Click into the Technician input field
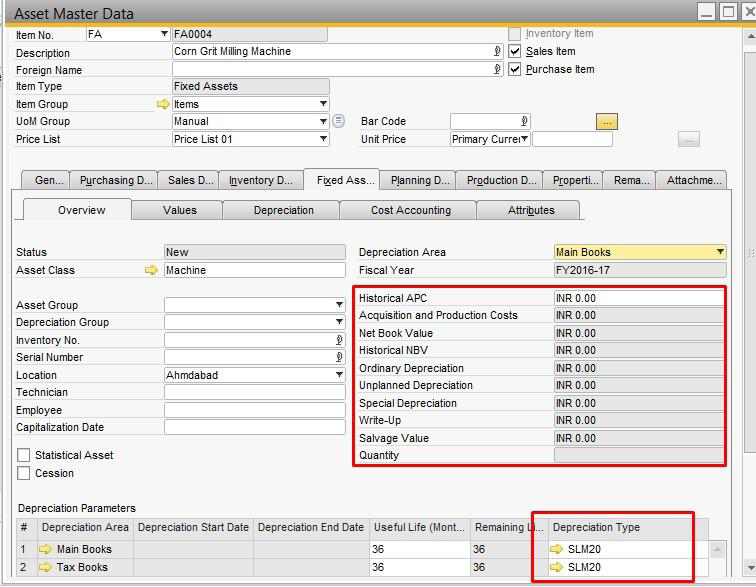Viewport: 756px width, 587px height. coord(254,392)
